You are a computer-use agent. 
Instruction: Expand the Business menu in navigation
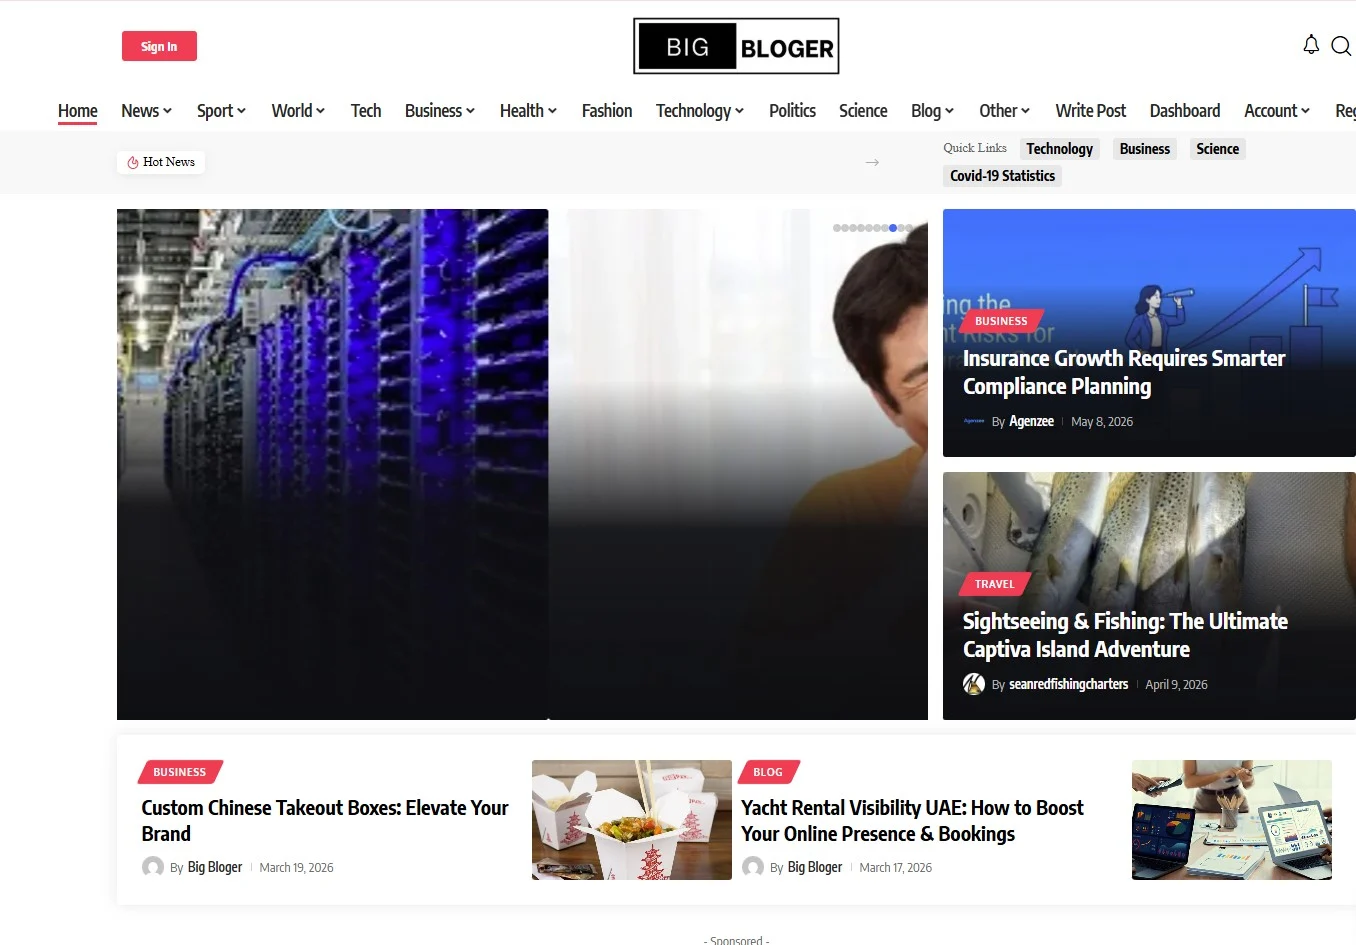(x=440, y=111)
